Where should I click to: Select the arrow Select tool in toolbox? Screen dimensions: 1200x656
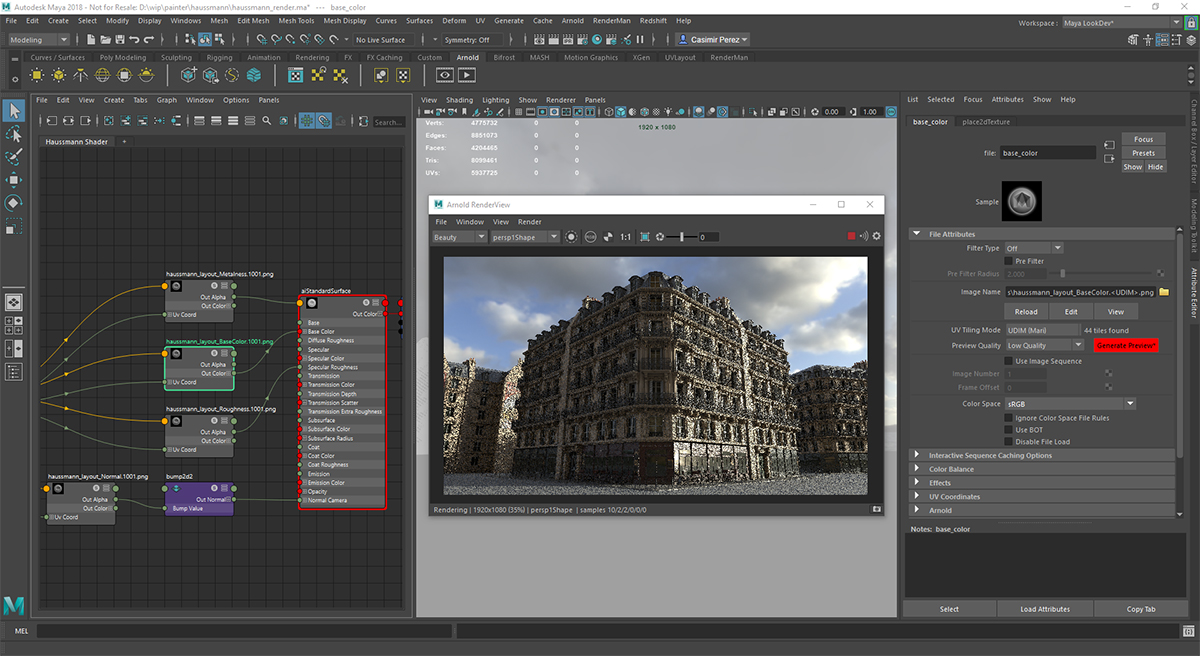[14, 110]
